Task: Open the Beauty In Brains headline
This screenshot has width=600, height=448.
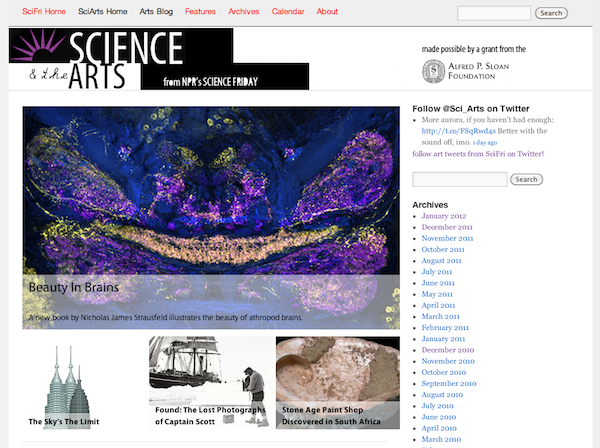Action: (74, 287)
